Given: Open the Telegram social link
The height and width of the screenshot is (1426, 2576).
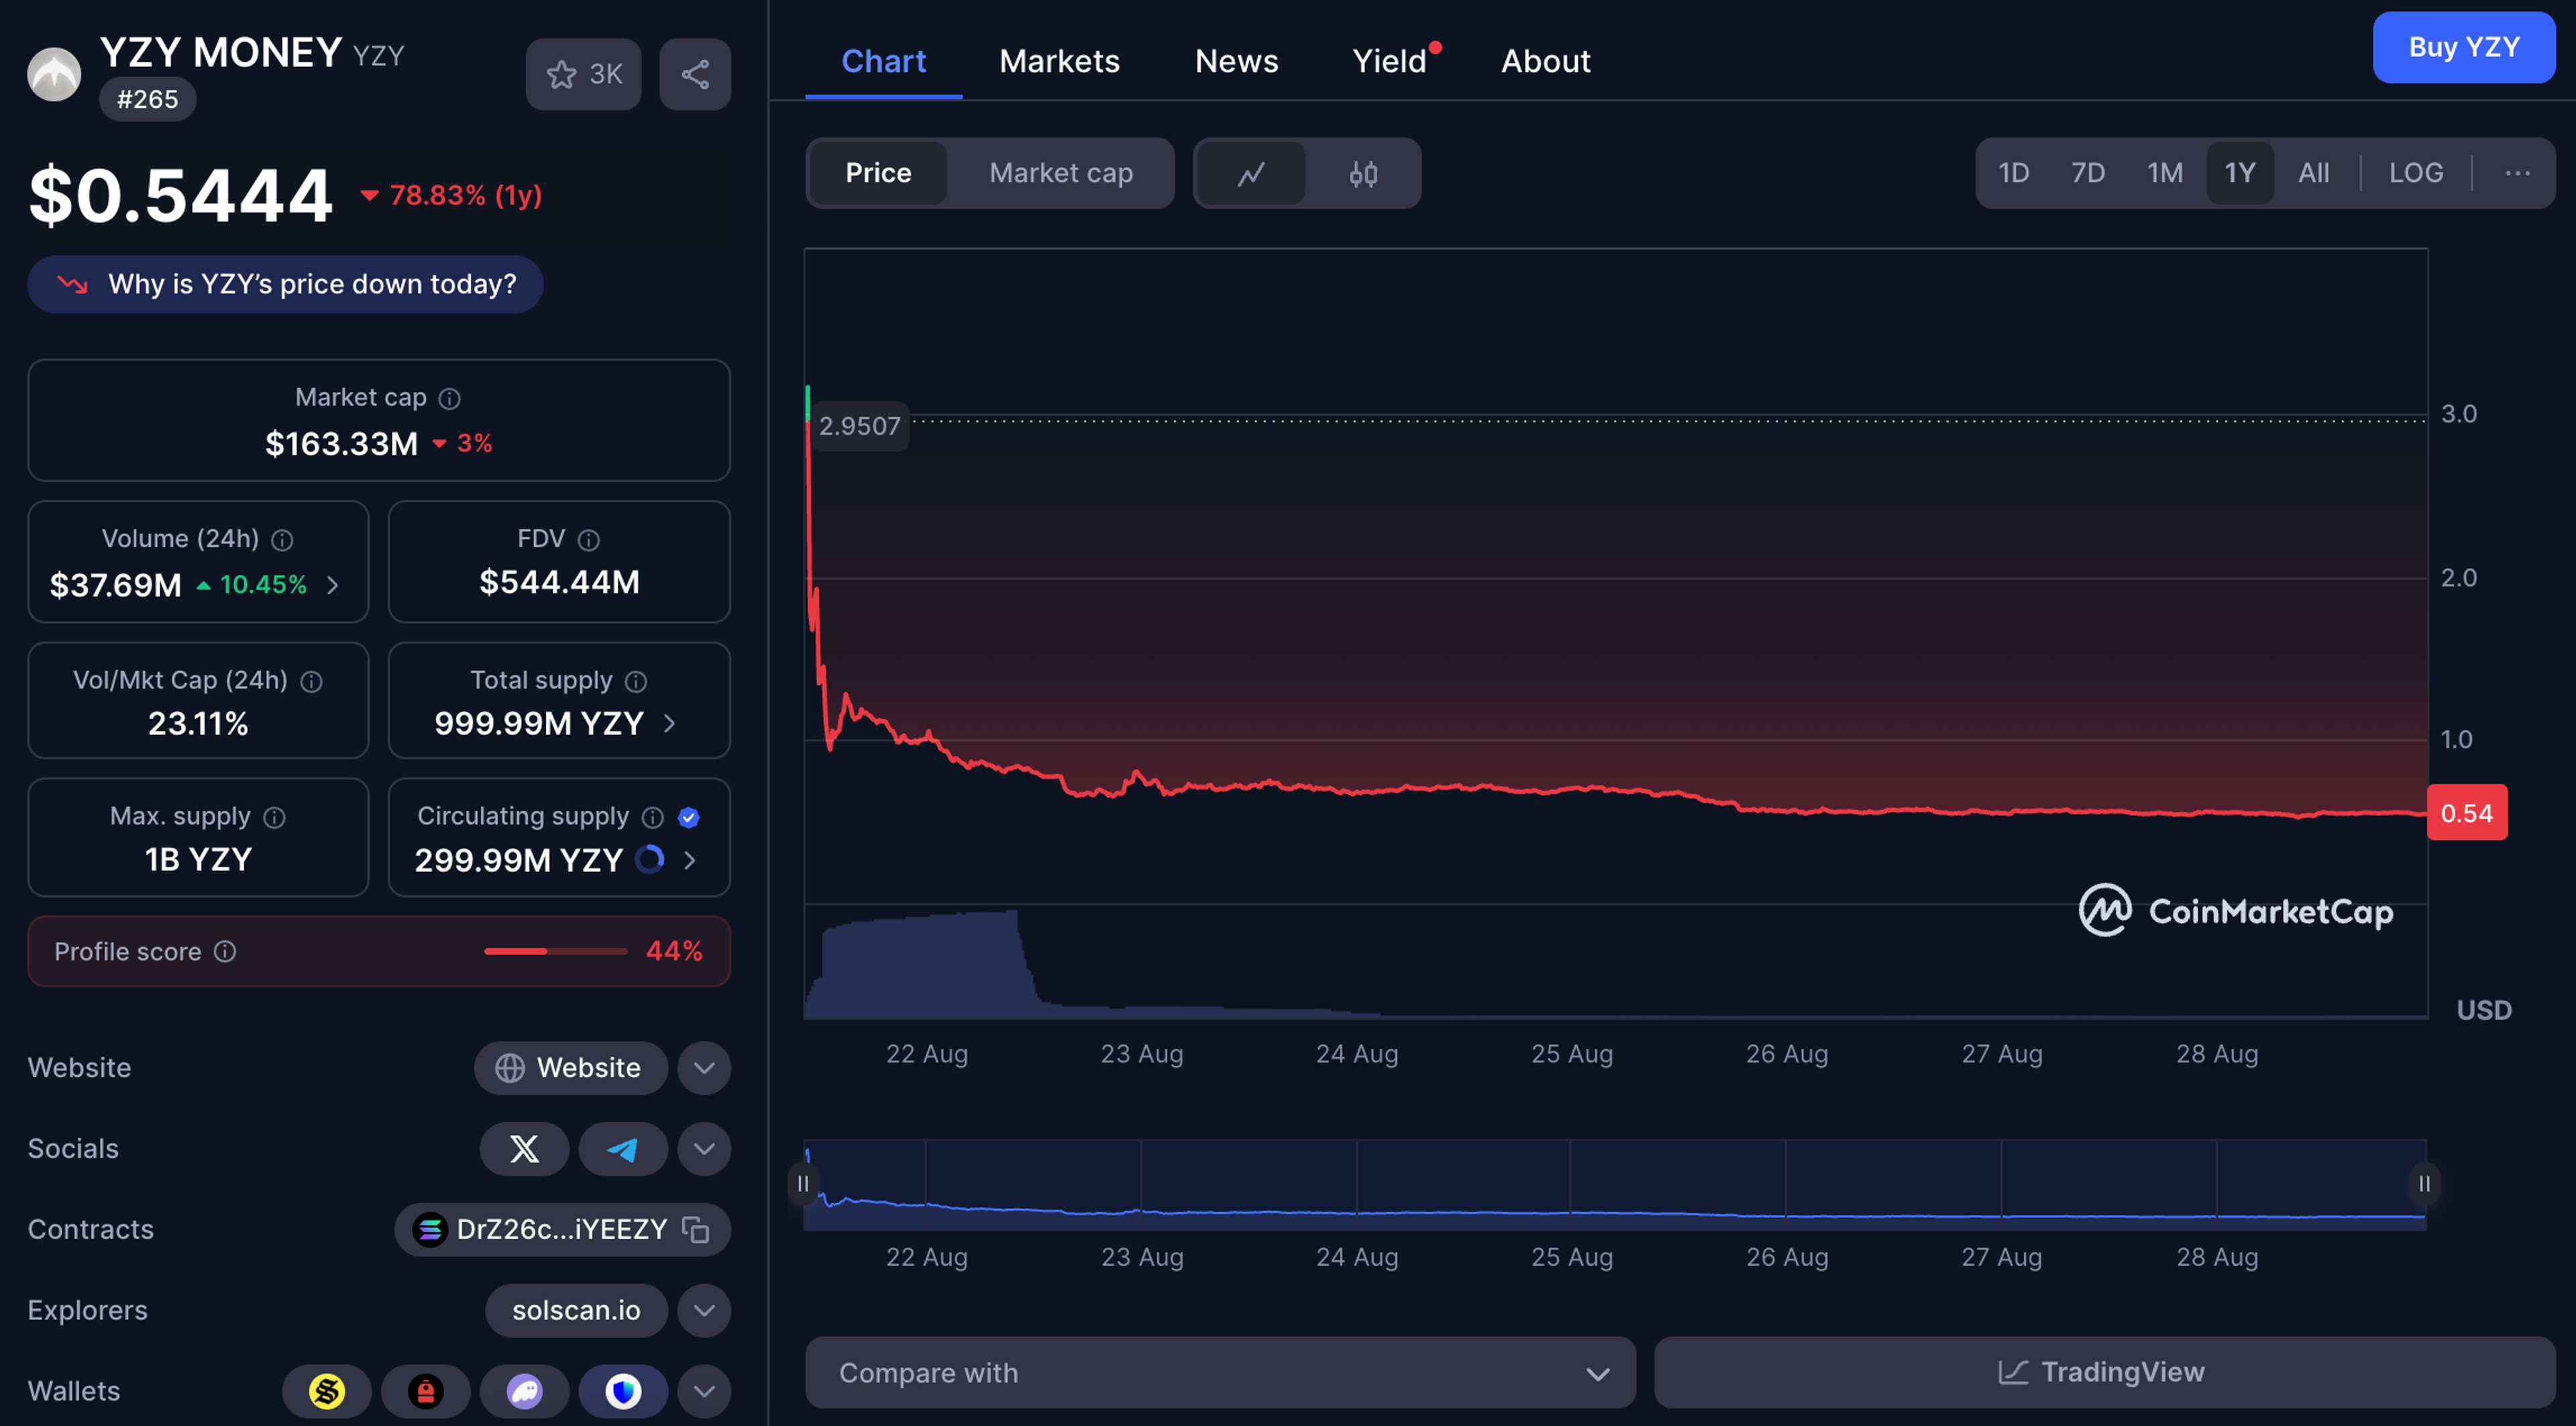Looking at the screenshot, I should coord(623,1148).
